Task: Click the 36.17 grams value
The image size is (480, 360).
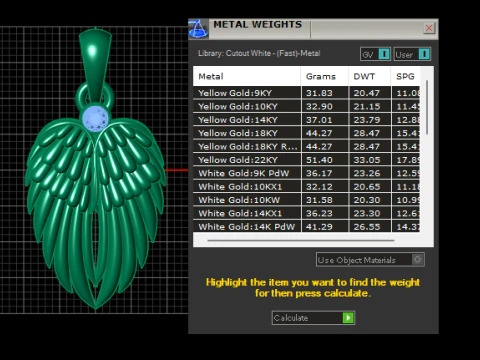Action: pyautogui.click(x=319, y=173)
